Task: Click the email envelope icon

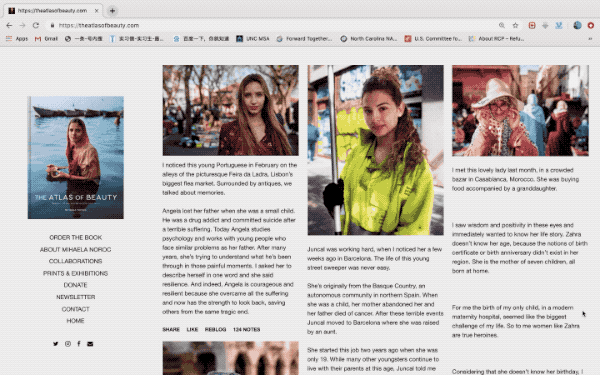Action: (x=90, y=344)
